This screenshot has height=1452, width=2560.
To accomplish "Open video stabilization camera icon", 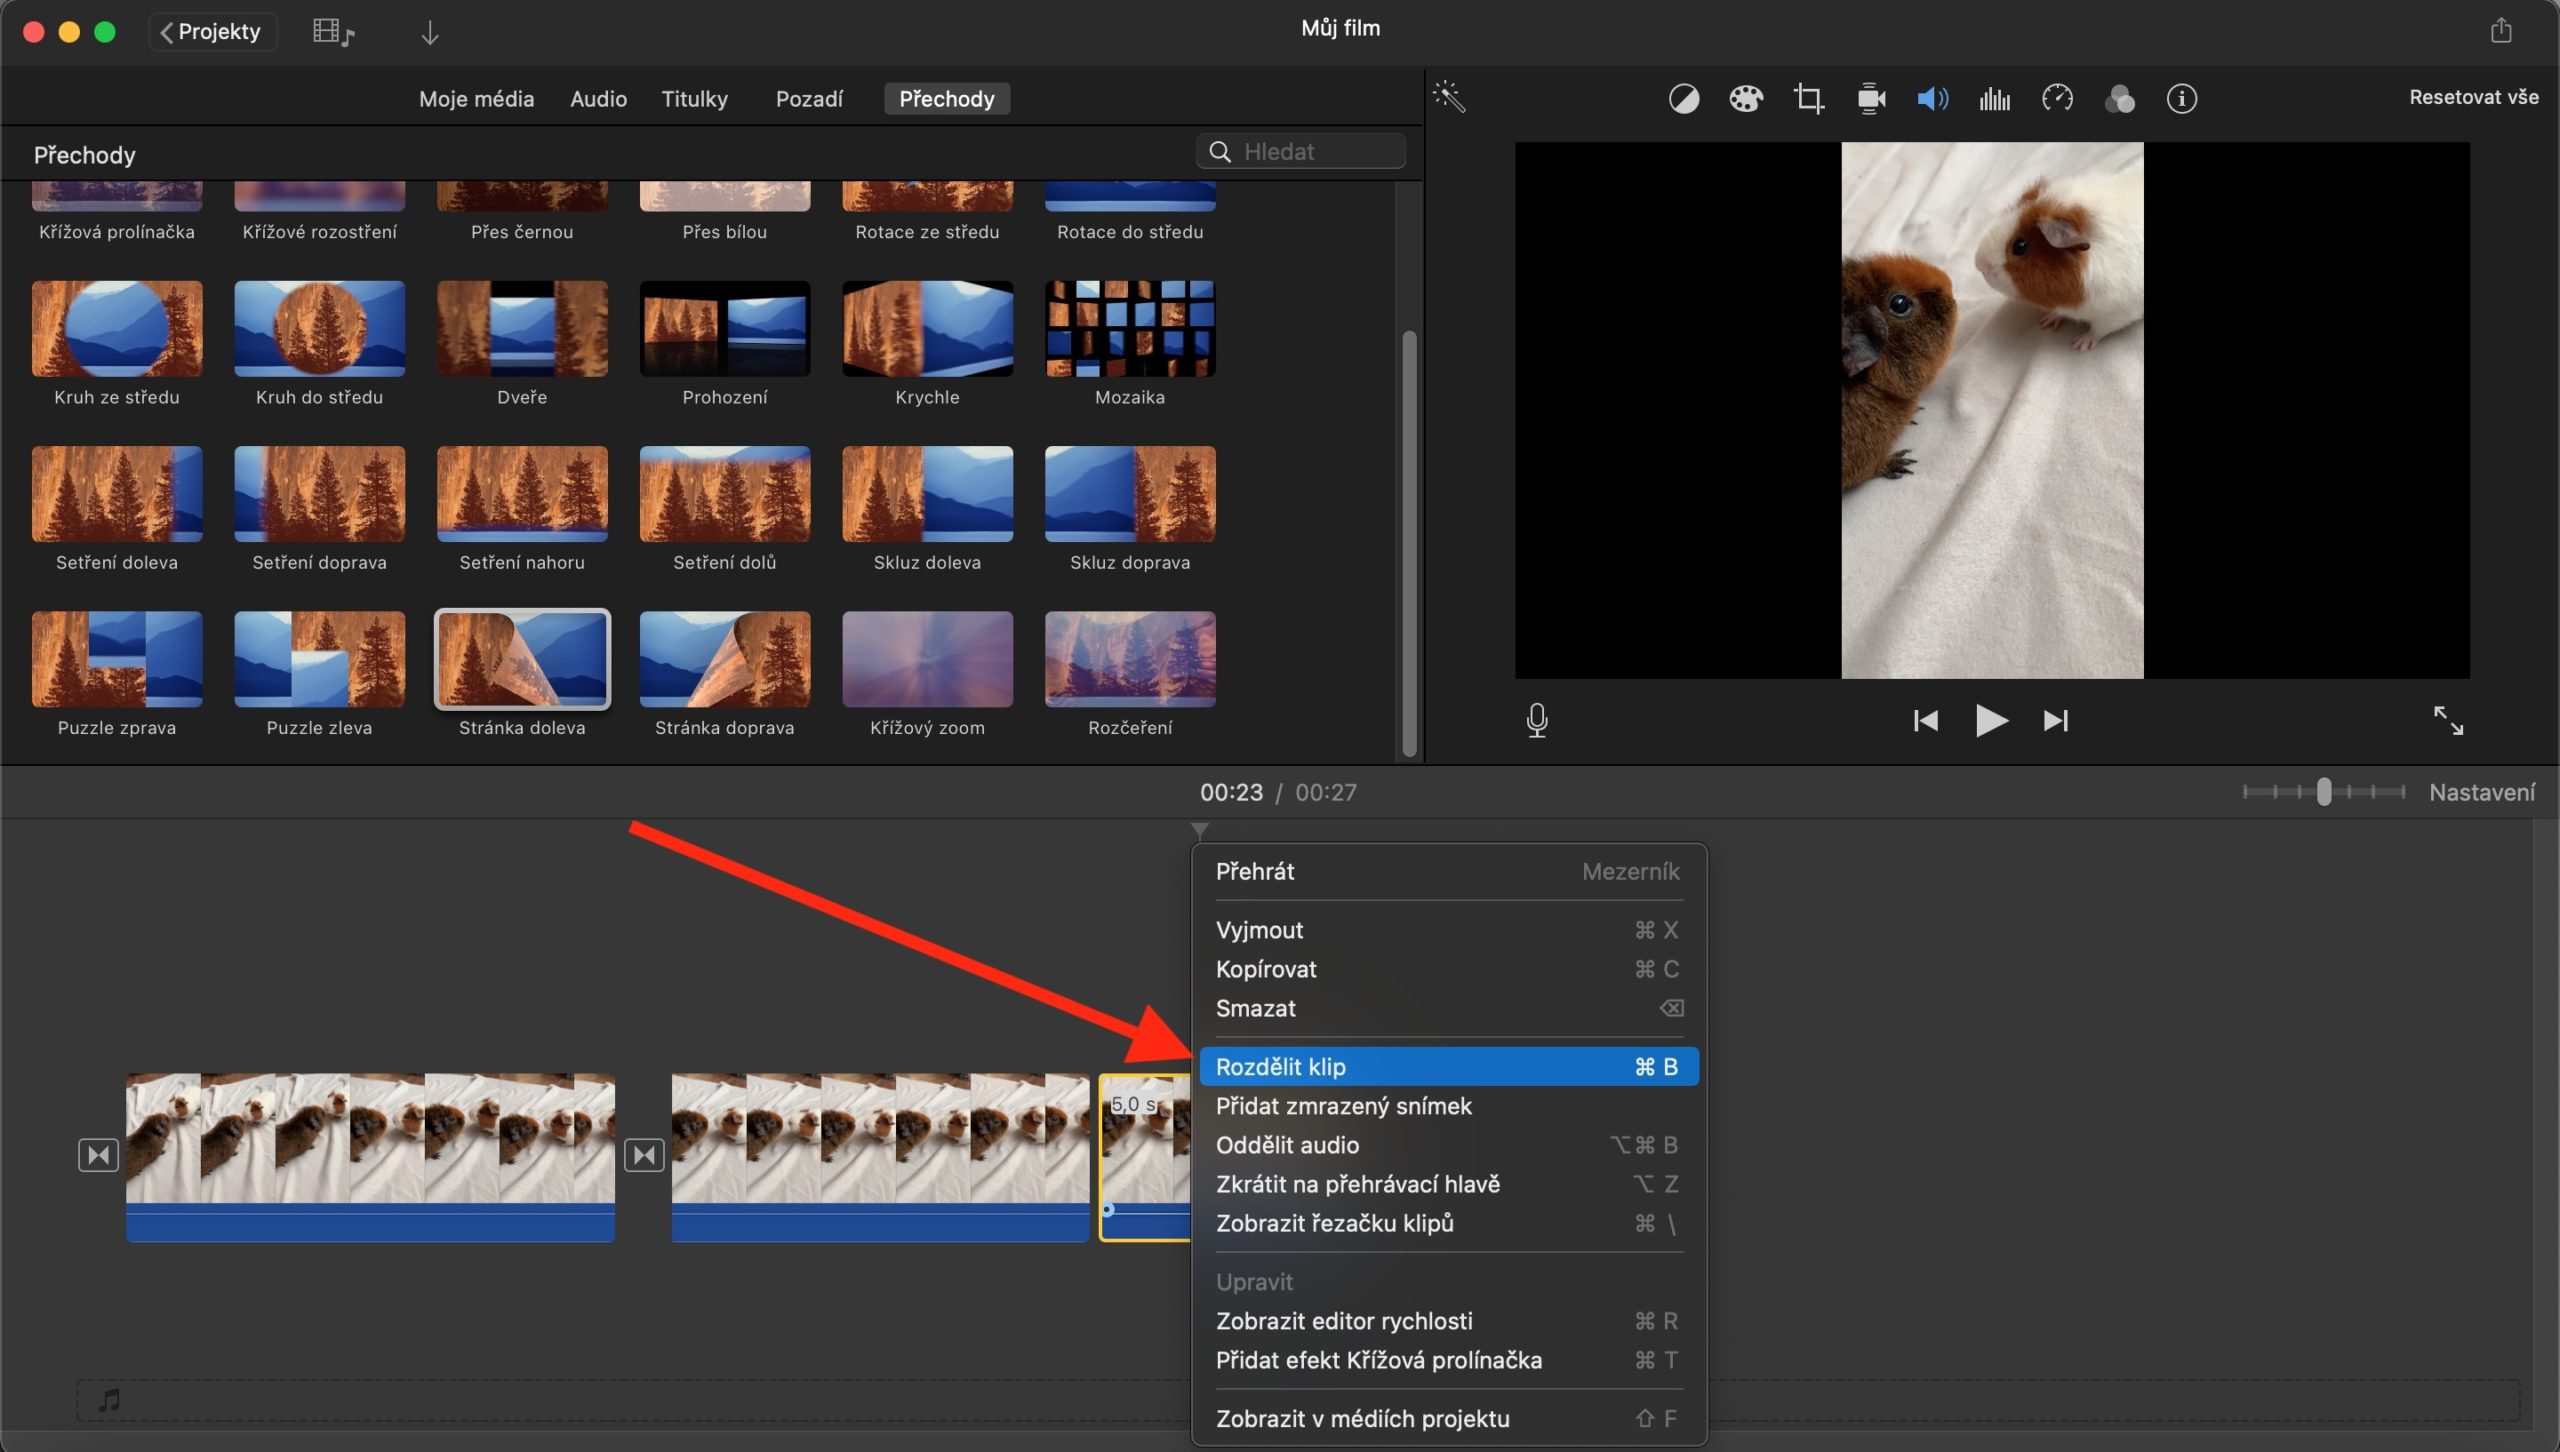I will point(1869,98).
